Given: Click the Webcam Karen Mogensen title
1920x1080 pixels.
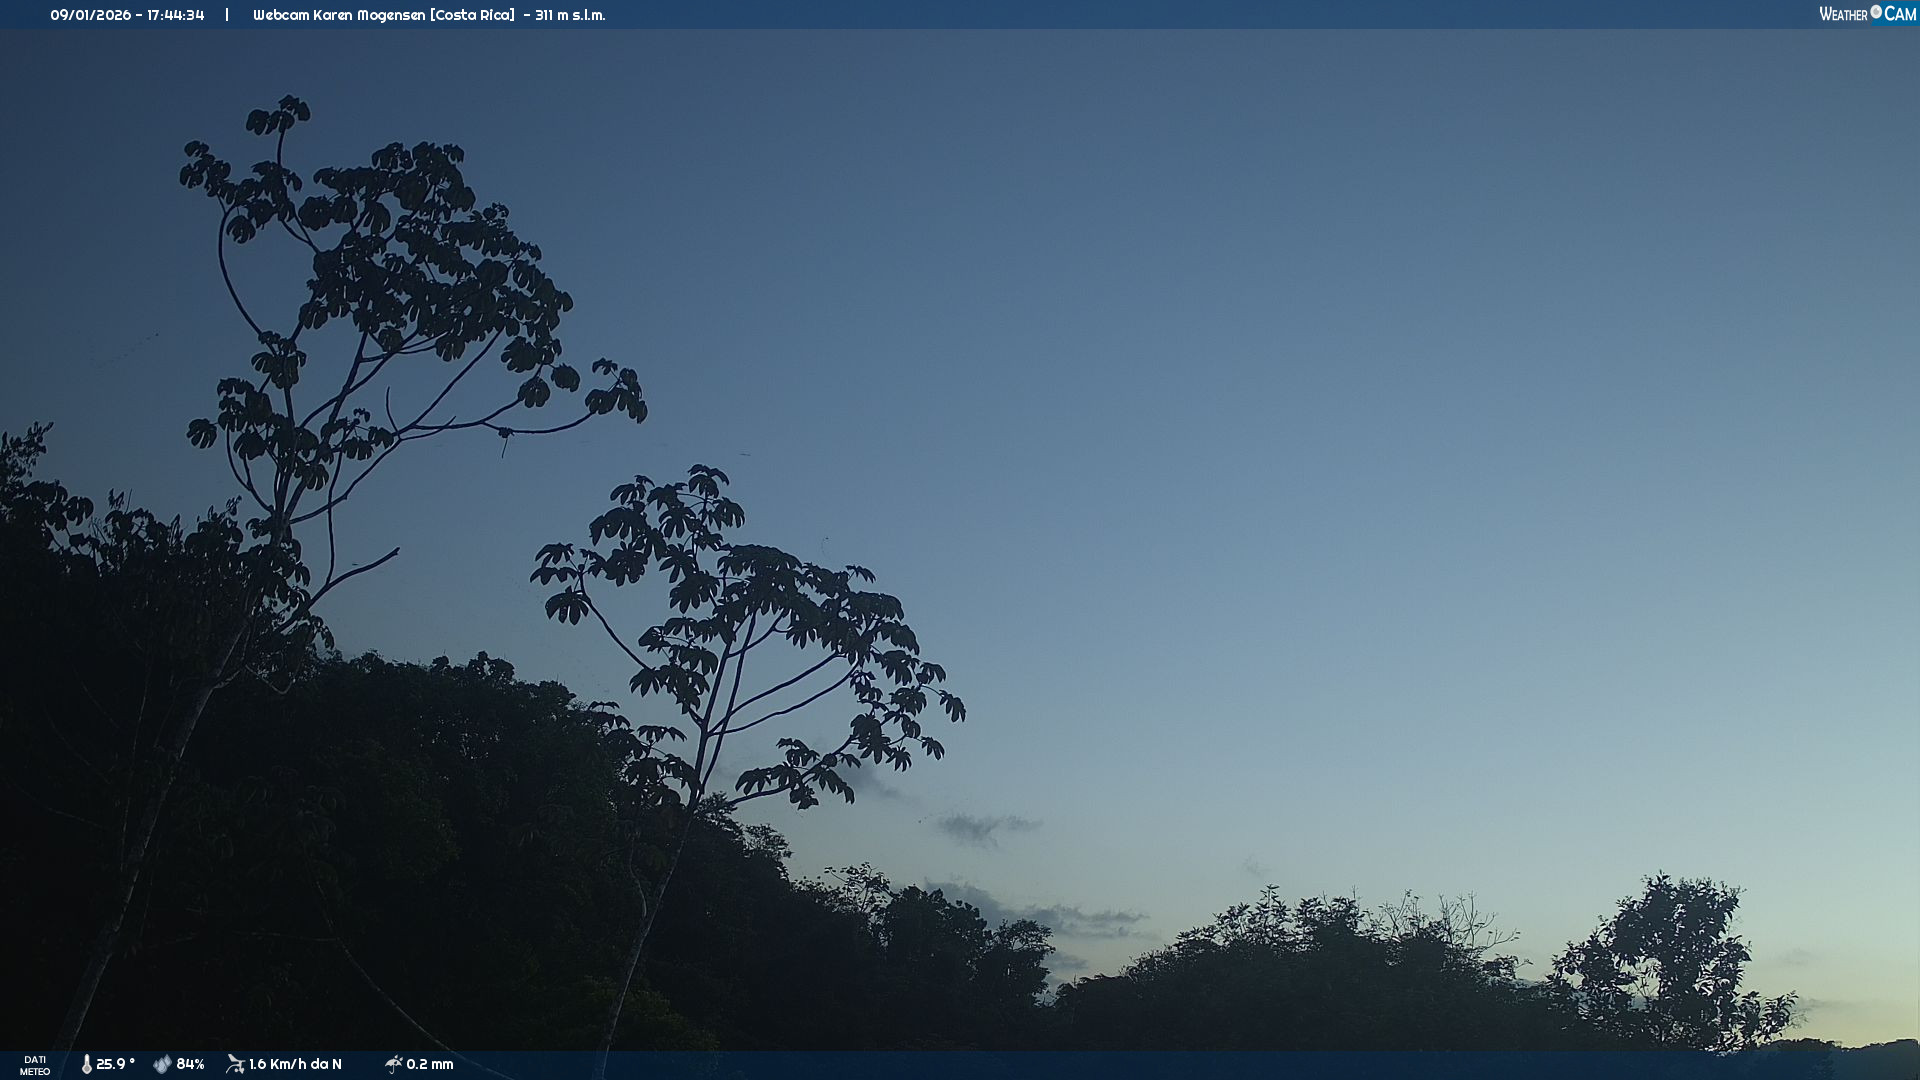Looking at the screenshot, I should pyautogui.click(x=339, y=15).
